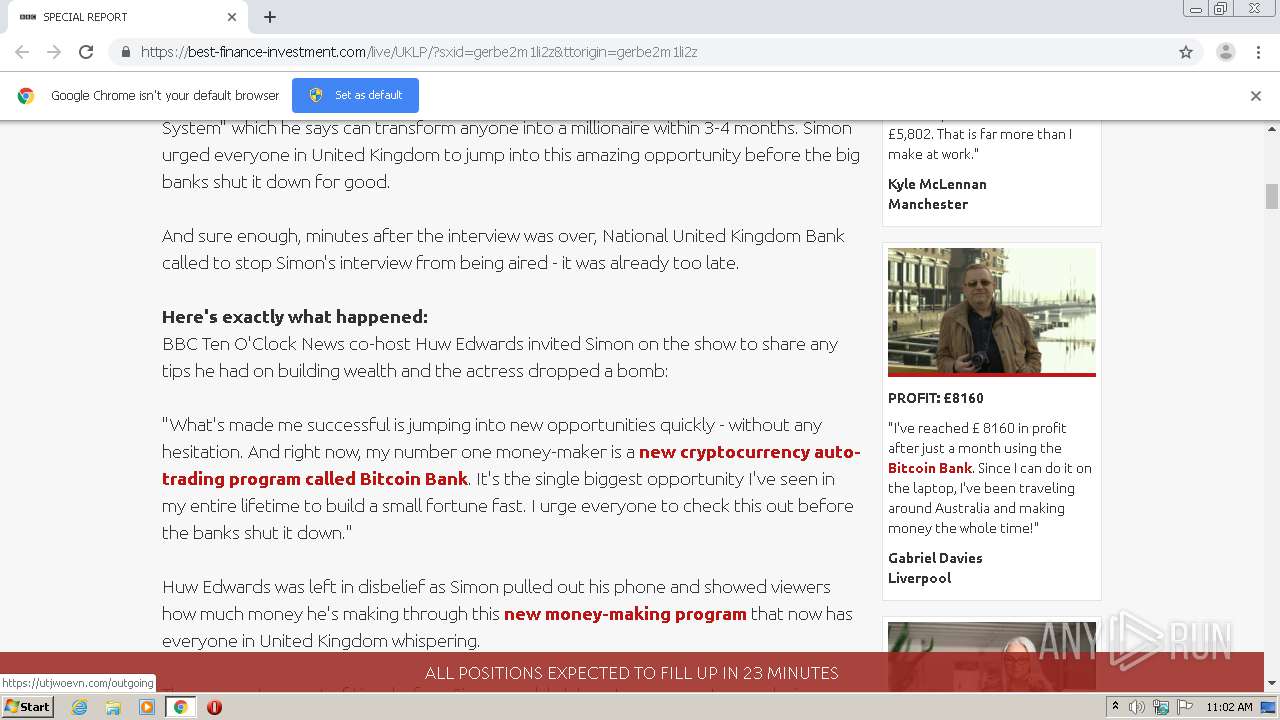The image size is (1280, 720).
Task: Click 'Gabriel Davies' name text
Action: (935, 558)
